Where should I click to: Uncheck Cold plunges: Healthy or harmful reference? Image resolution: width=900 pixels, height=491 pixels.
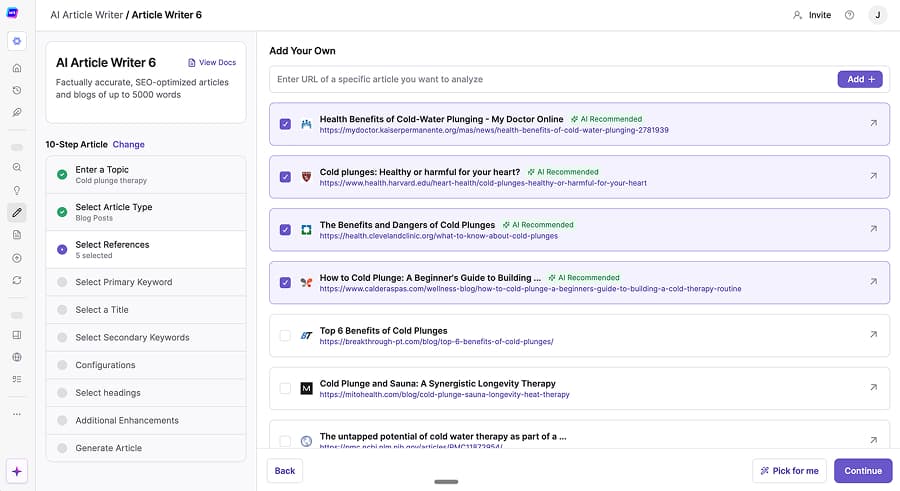(x=285, y=177)
